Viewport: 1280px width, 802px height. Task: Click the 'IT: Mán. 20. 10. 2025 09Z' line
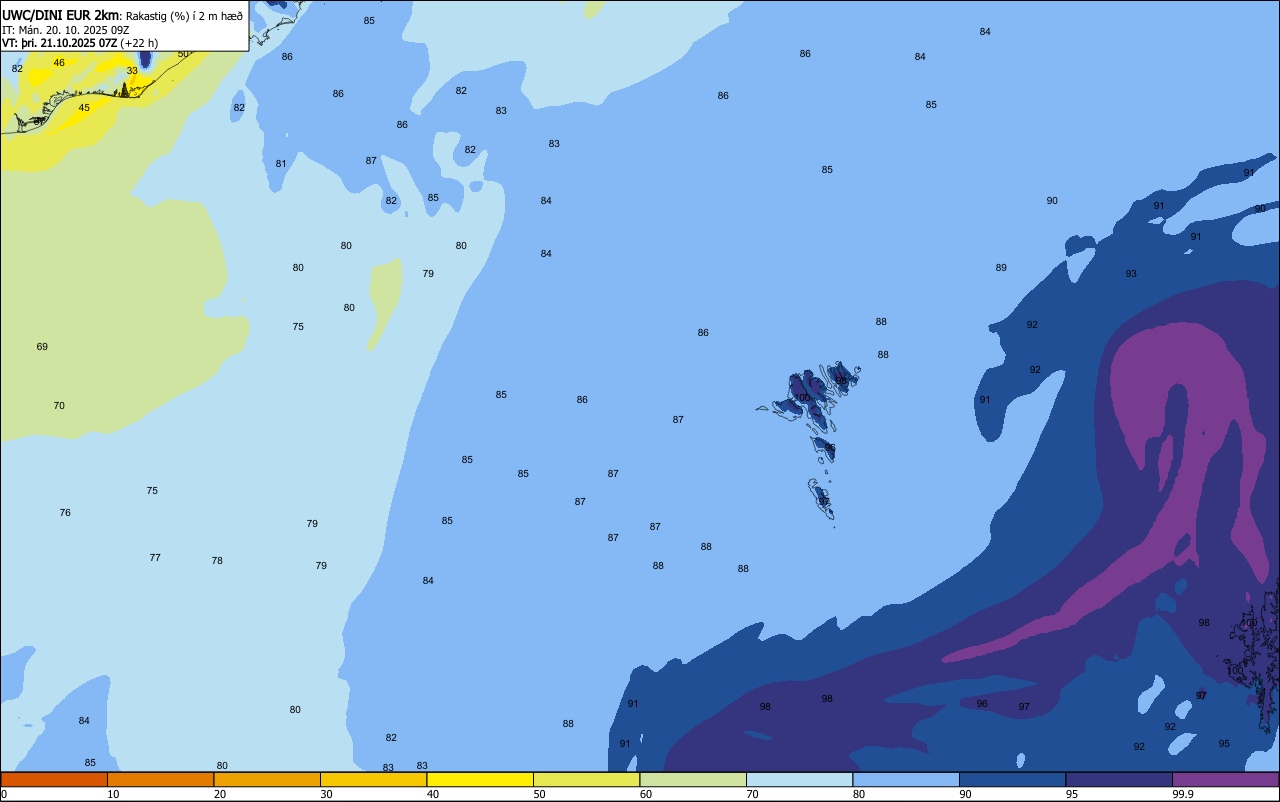pos(65,30)
